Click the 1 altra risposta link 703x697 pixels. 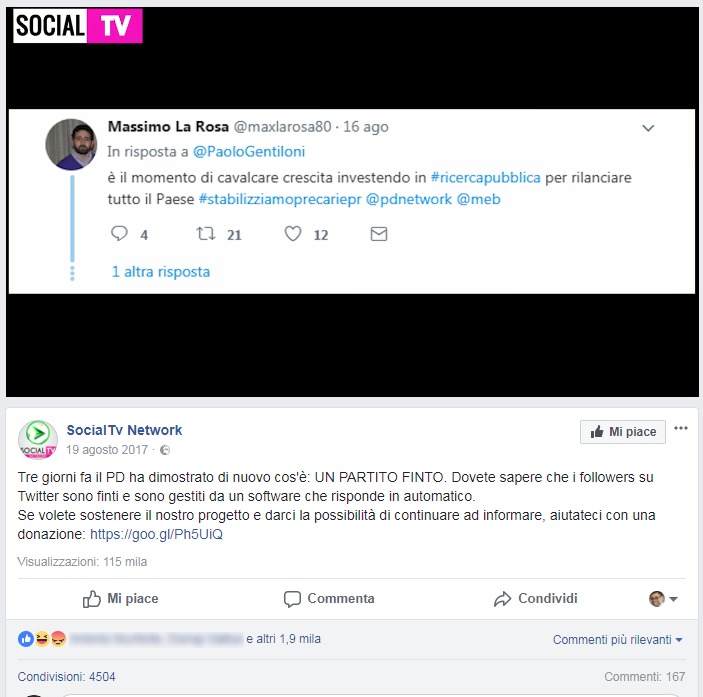161,272
